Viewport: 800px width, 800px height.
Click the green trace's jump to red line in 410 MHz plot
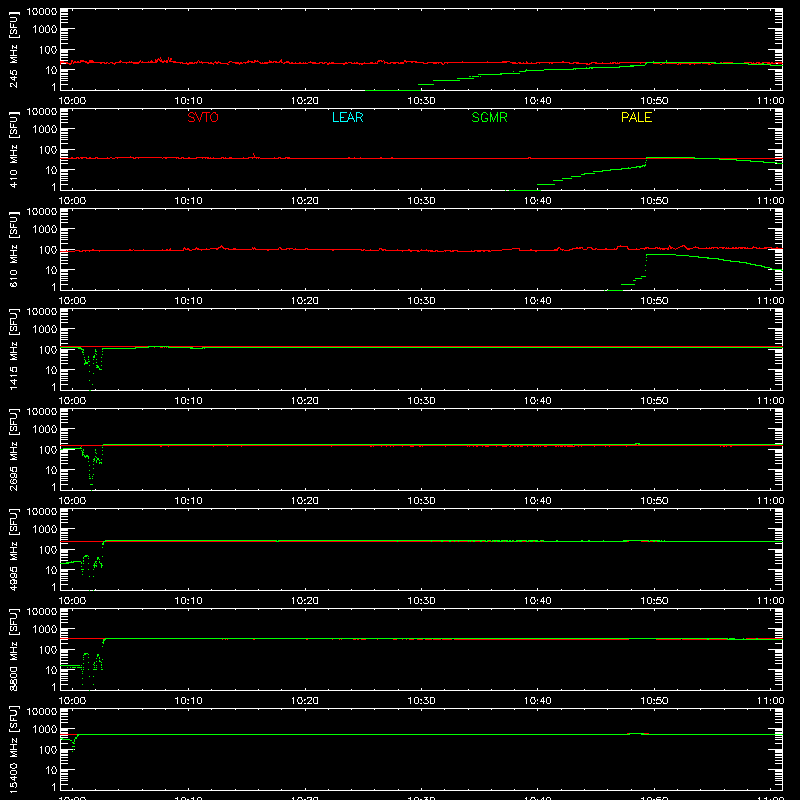point(646,162)
